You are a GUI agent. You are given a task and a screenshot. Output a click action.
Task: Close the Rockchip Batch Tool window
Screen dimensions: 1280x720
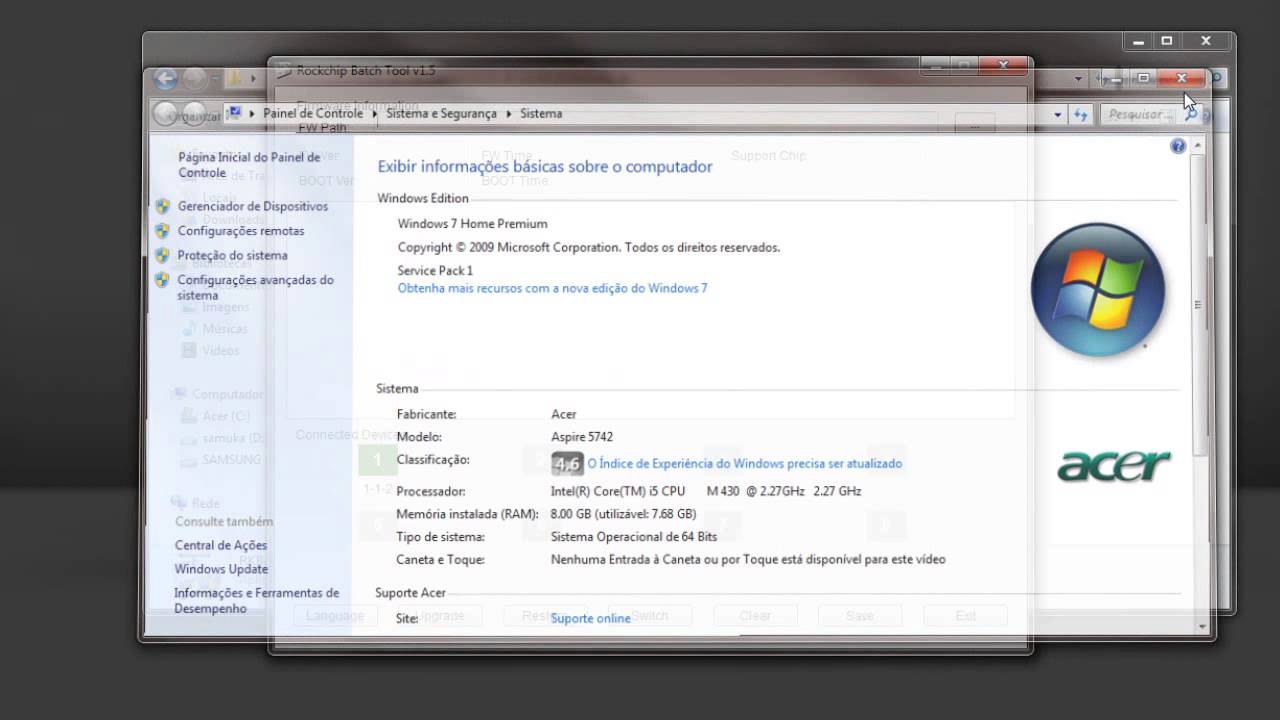[1003, 67]
